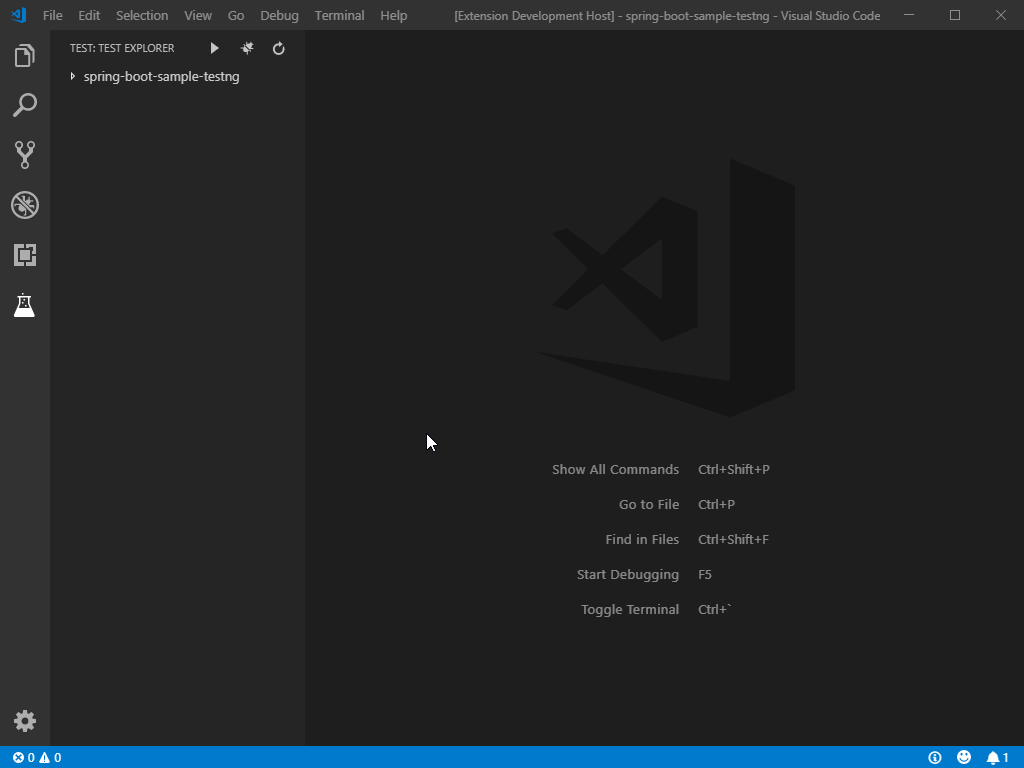Open the Terminal menu
This screenshot has width=1024, height=768.
click(340, 15)
